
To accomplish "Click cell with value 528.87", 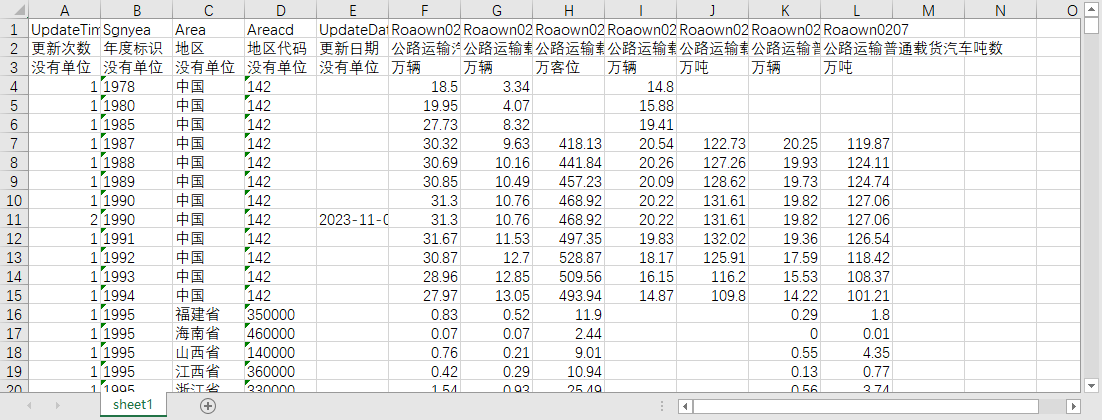I will click(x=569, y=258).
